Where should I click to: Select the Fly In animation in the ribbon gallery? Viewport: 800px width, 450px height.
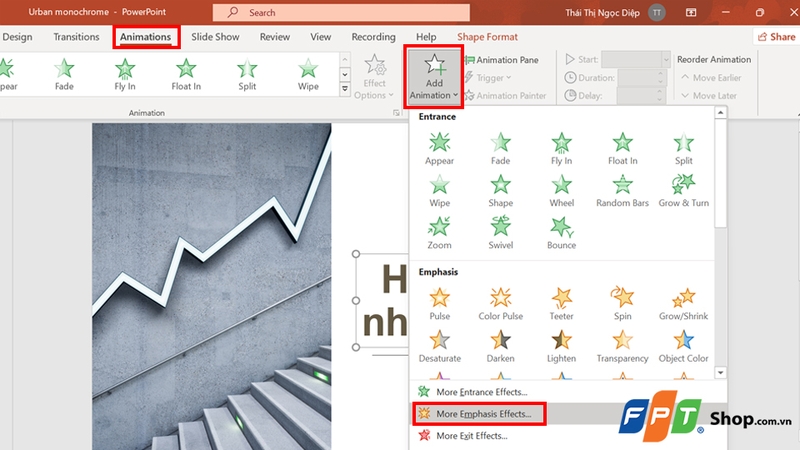(125, 74)
